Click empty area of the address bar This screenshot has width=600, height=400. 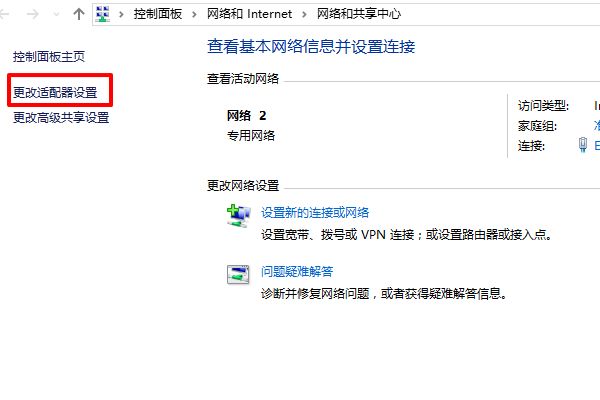pyautogui.click(x=497, y=15)
